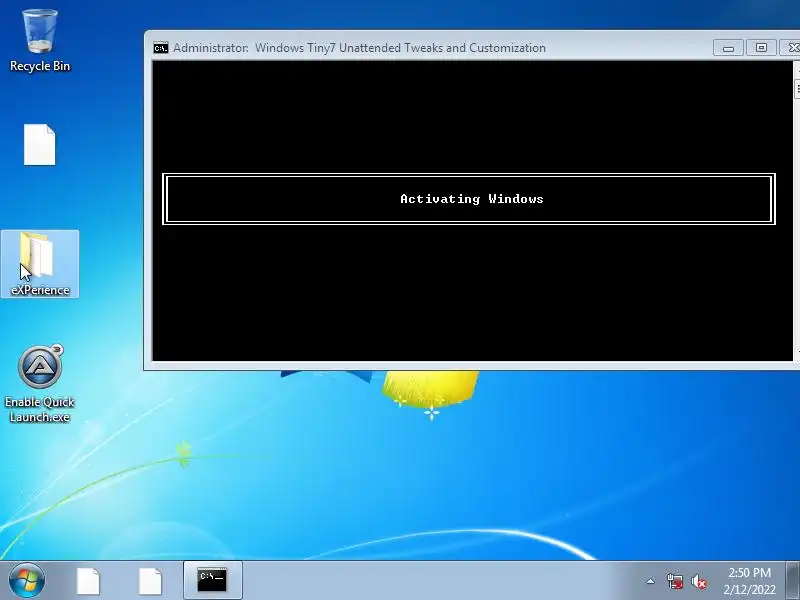Select the eXPerience folder
Screen dimensions: 800x600
click(x=40, y=264)
